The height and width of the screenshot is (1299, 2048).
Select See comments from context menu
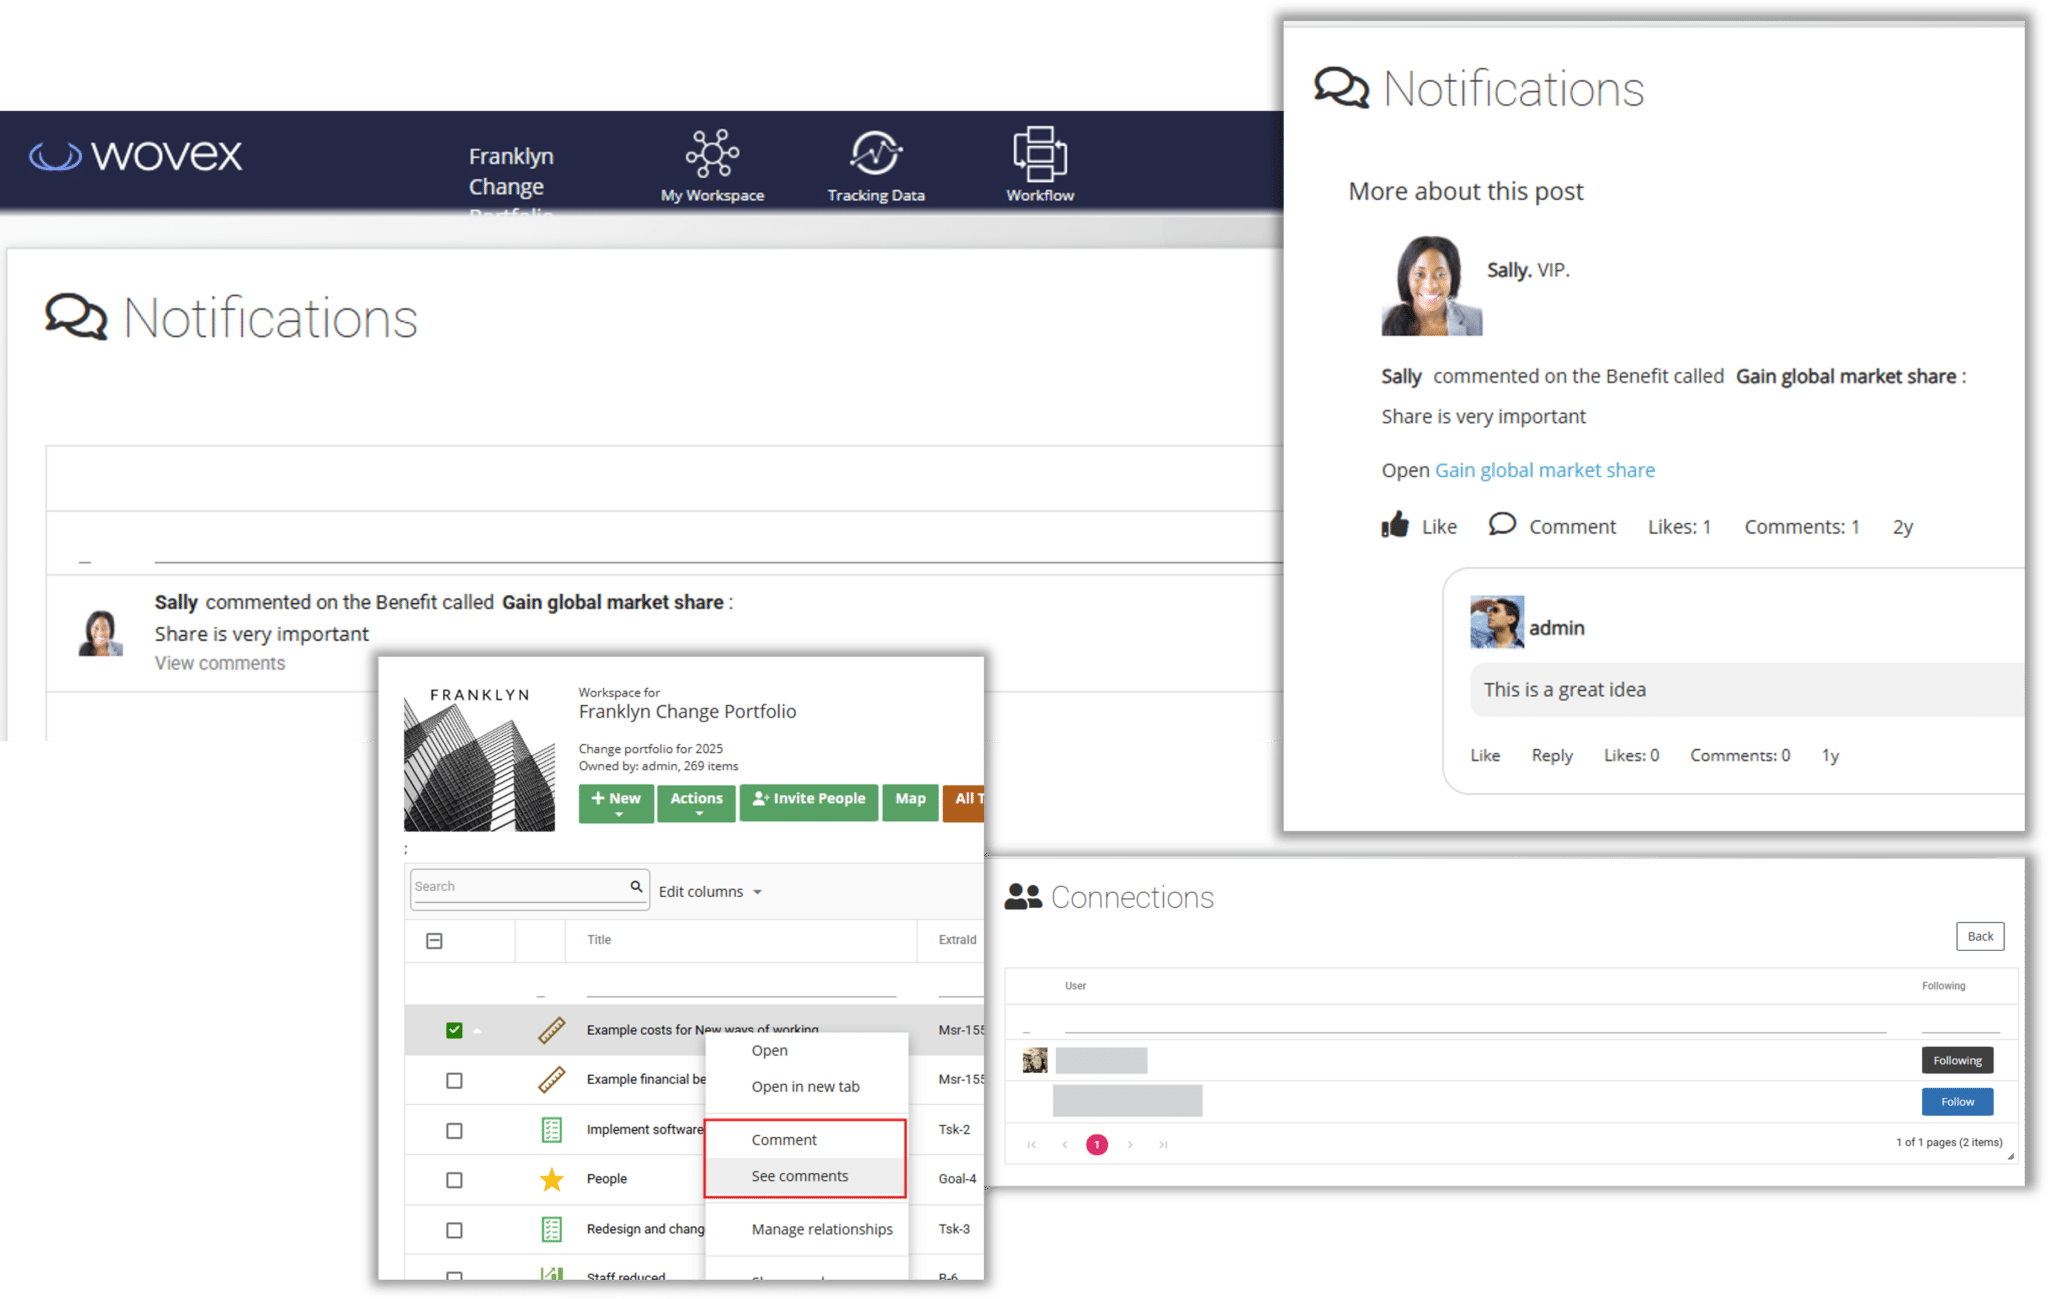[800, 1176]
